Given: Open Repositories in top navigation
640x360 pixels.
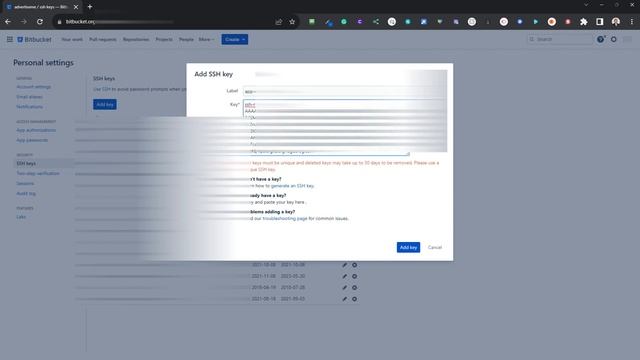Looking at the screenshot, I should (136, 40).
